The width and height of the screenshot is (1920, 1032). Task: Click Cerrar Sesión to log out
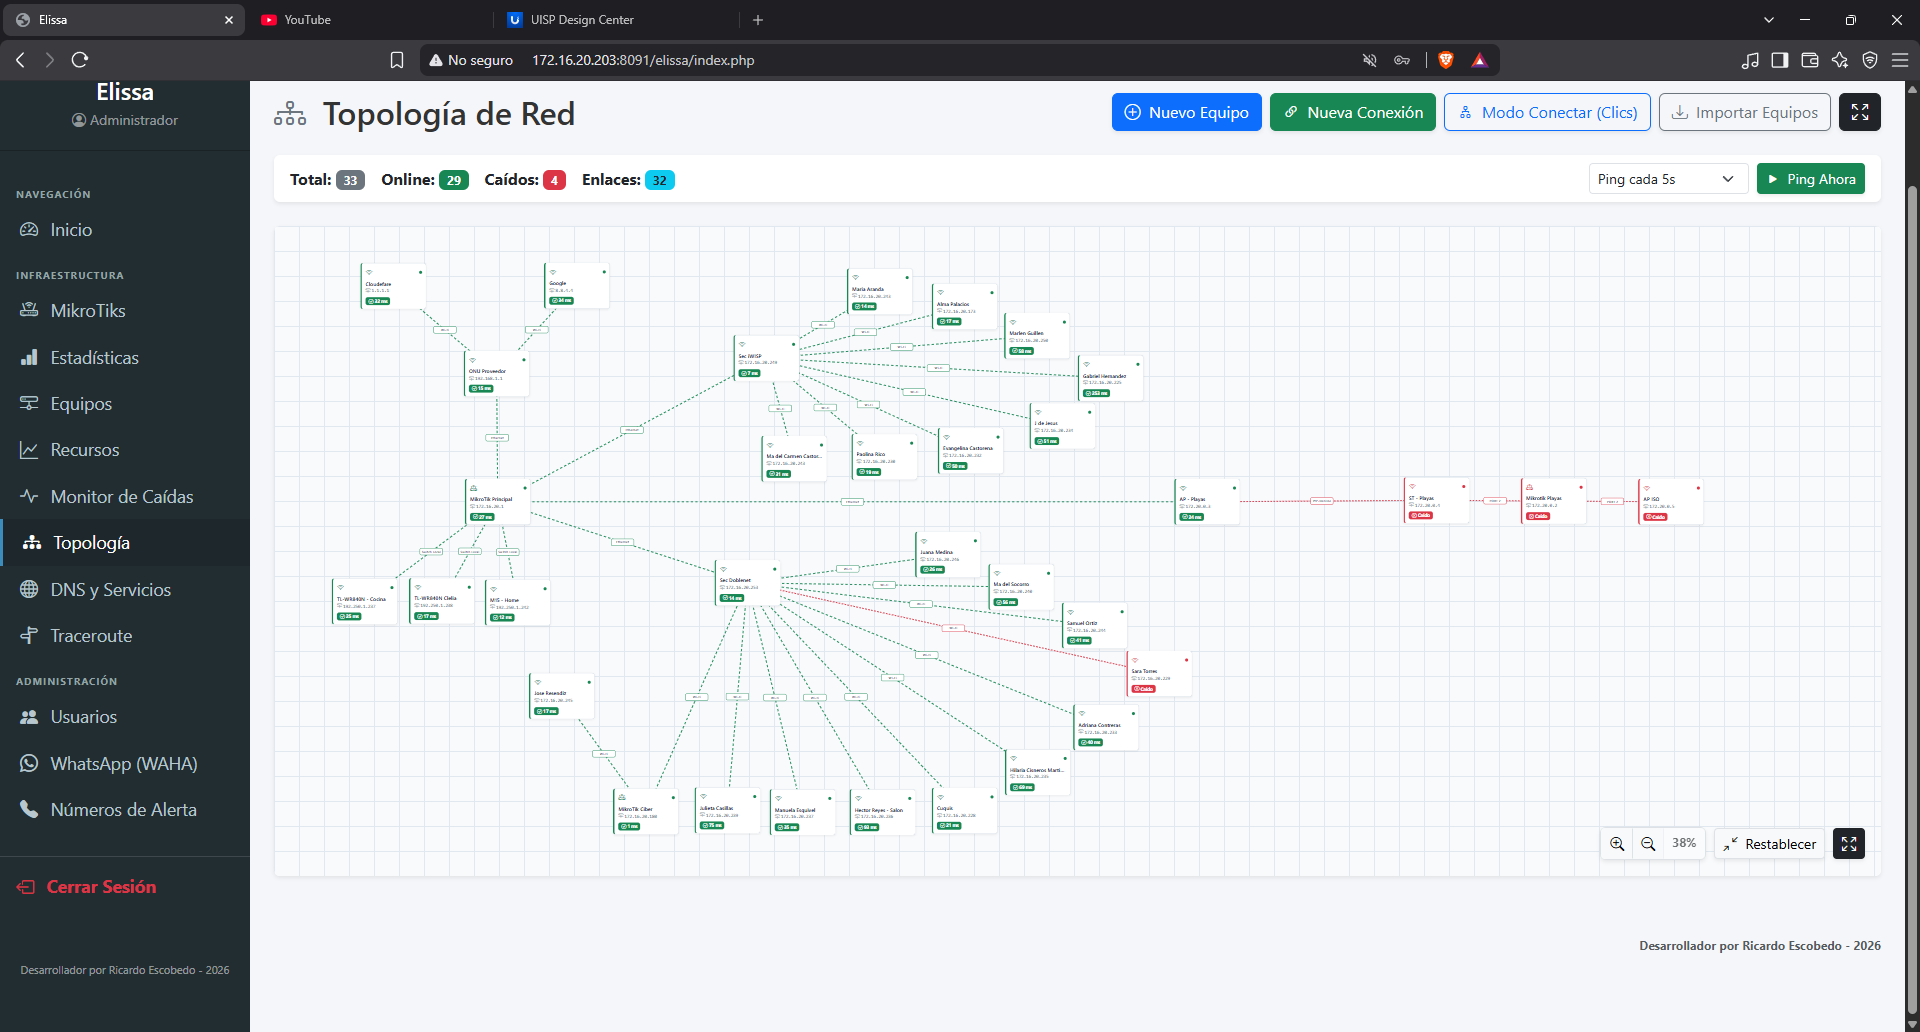pos(87,887)
